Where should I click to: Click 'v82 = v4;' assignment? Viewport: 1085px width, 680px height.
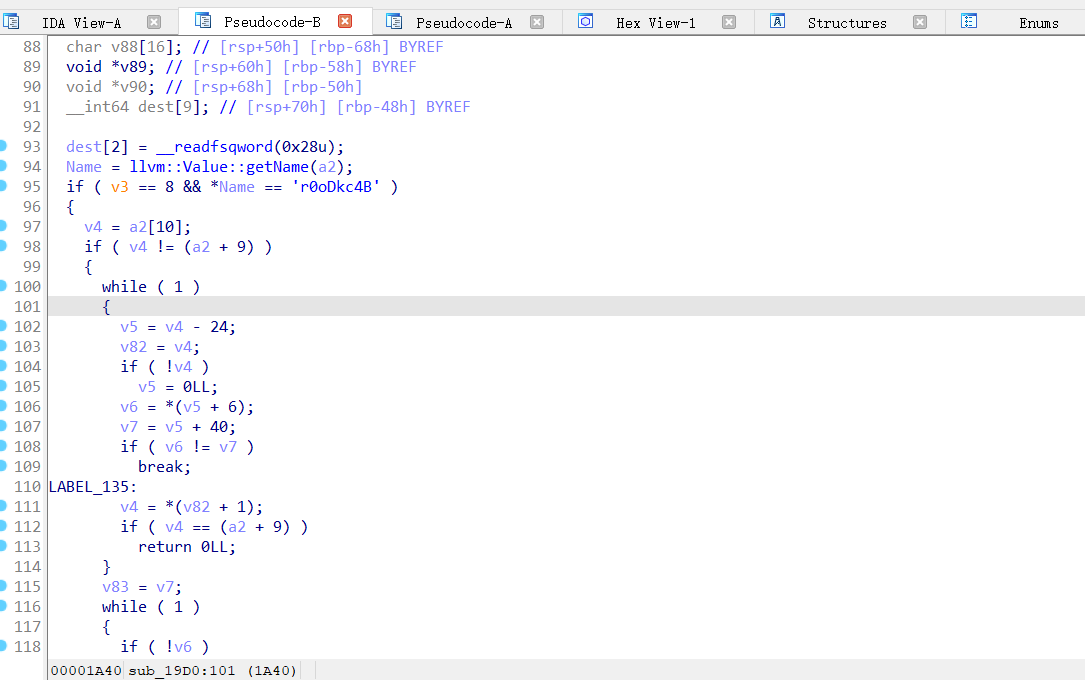click(x=160, y=347)
